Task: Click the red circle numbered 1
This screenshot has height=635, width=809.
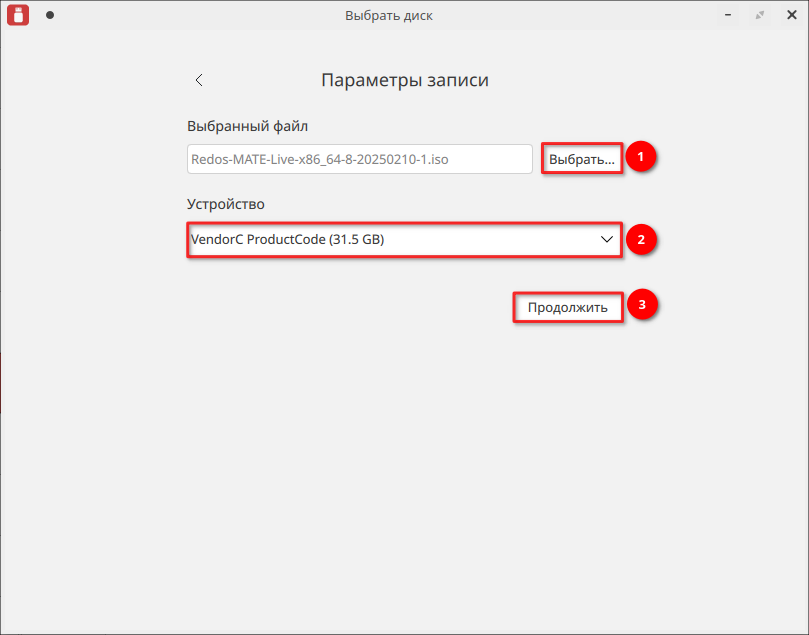Action: pyautogui.click(x=641, y=156)
